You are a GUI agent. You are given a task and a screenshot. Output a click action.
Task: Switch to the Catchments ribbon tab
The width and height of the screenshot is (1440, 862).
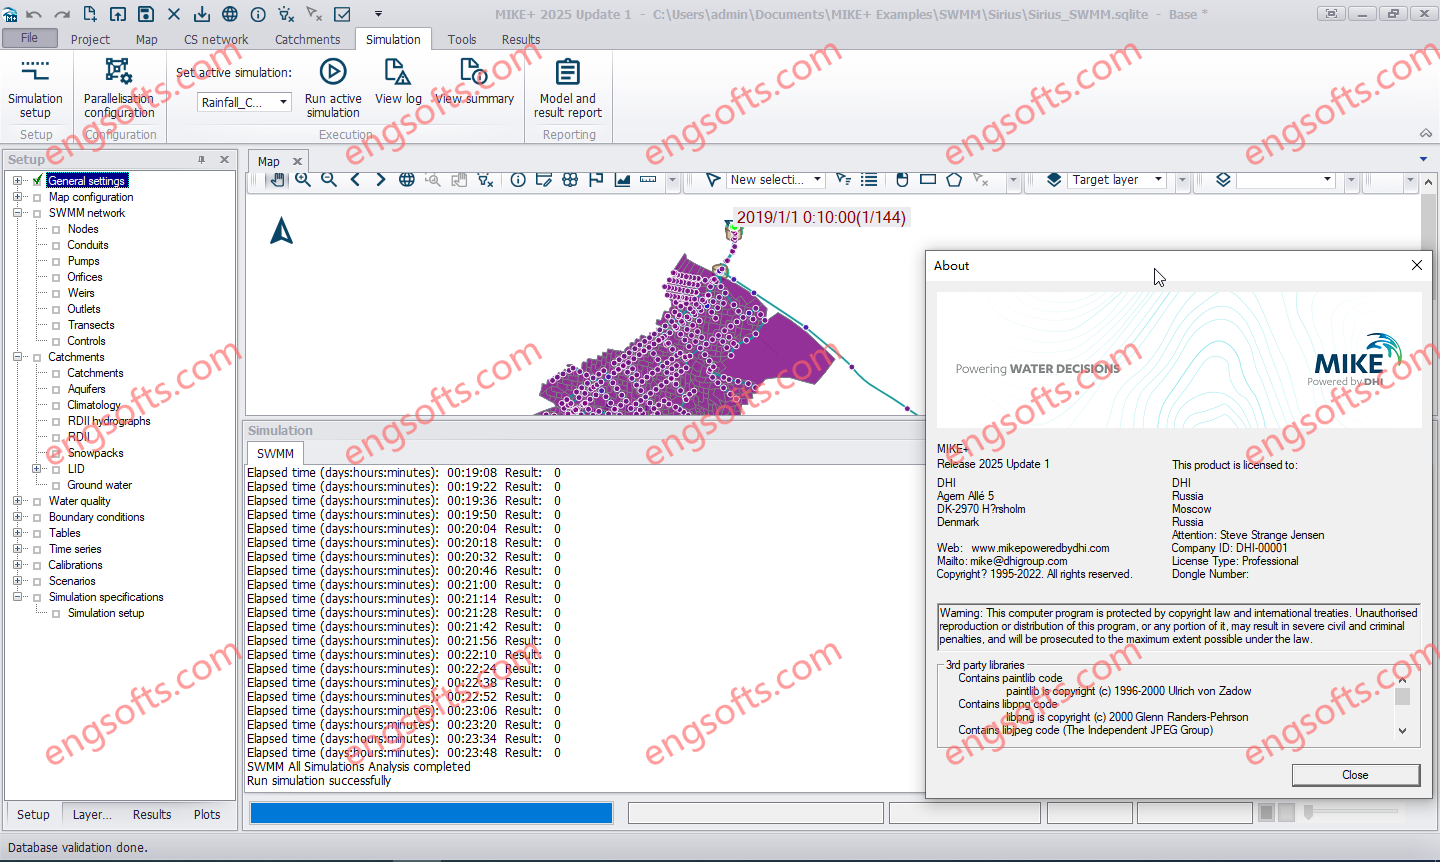coord(307,39)
